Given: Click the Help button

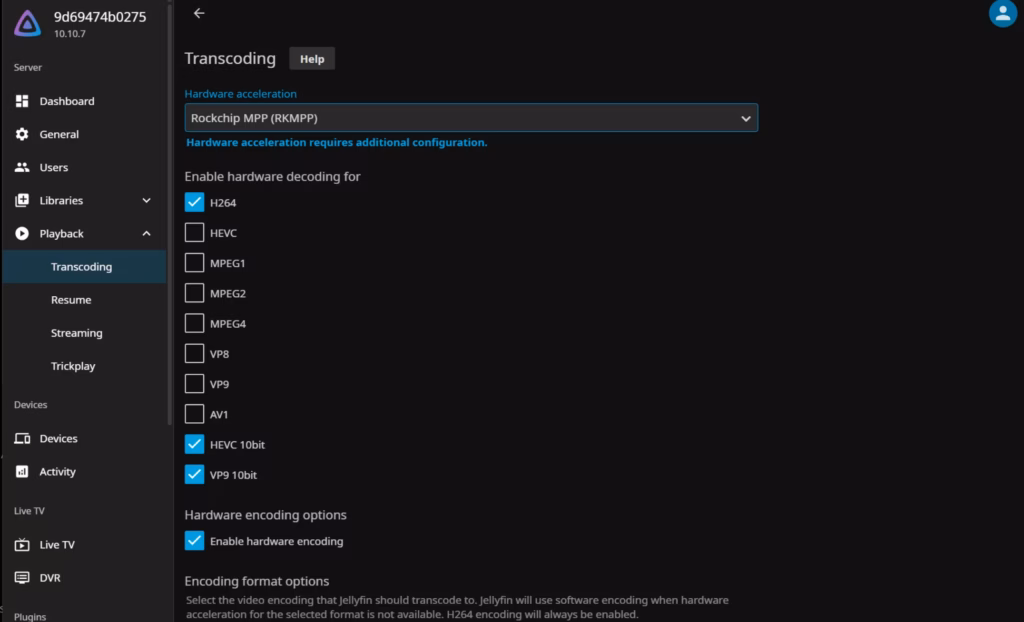Looking at the screenshot, I should 312,59.
